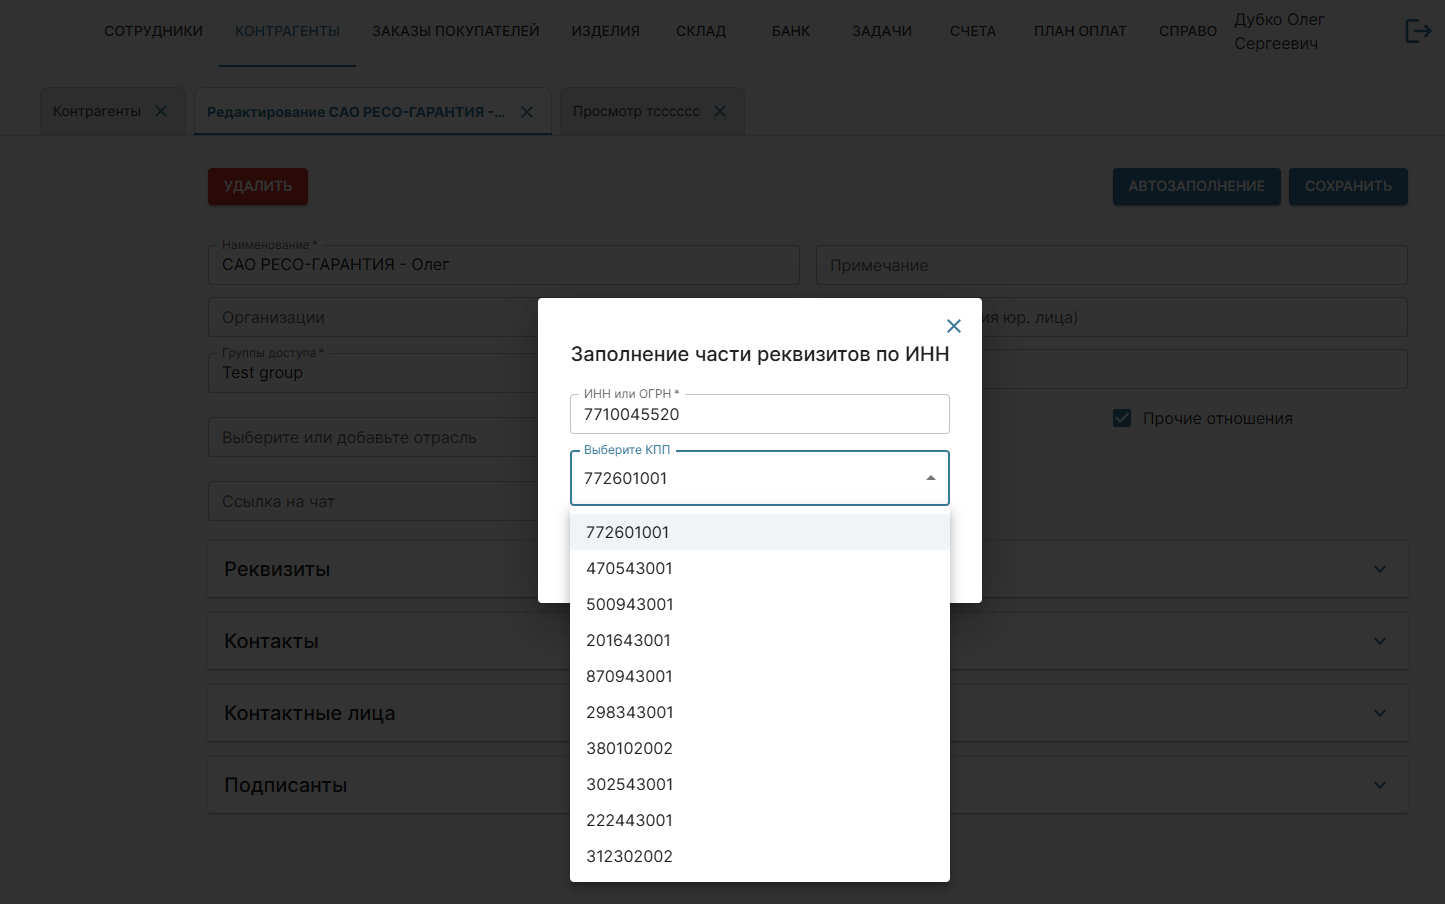Go to the Склад menu item

[700, 31]
